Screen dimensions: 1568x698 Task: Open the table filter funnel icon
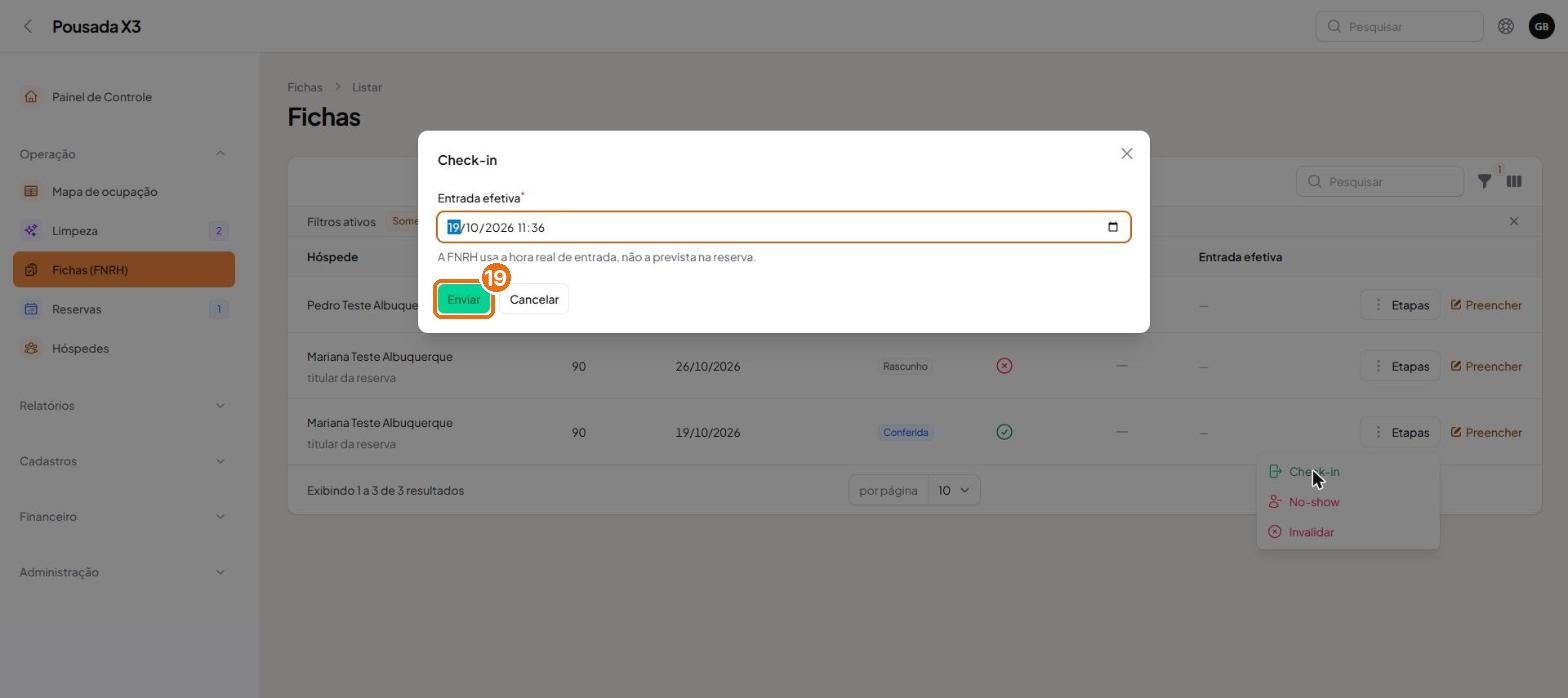1485,182
